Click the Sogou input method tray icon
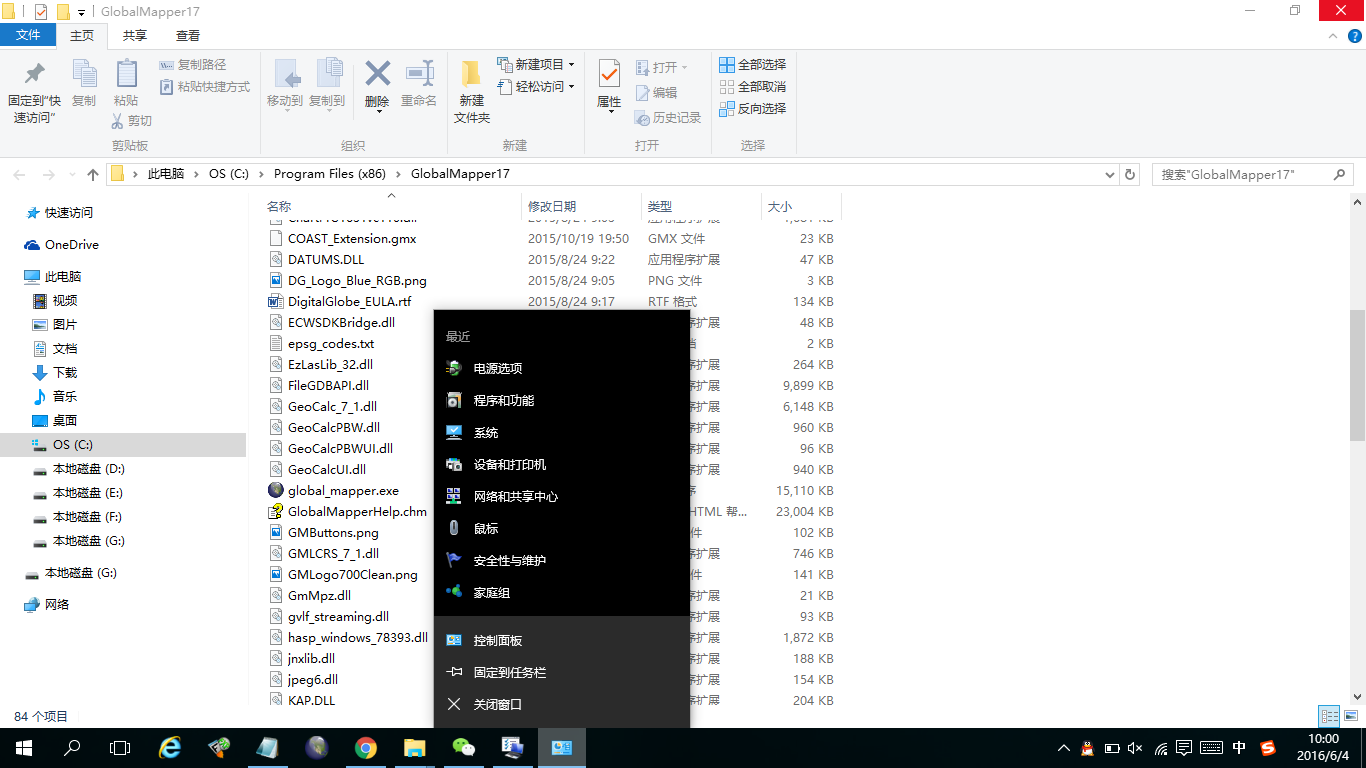 (1268, 747)
